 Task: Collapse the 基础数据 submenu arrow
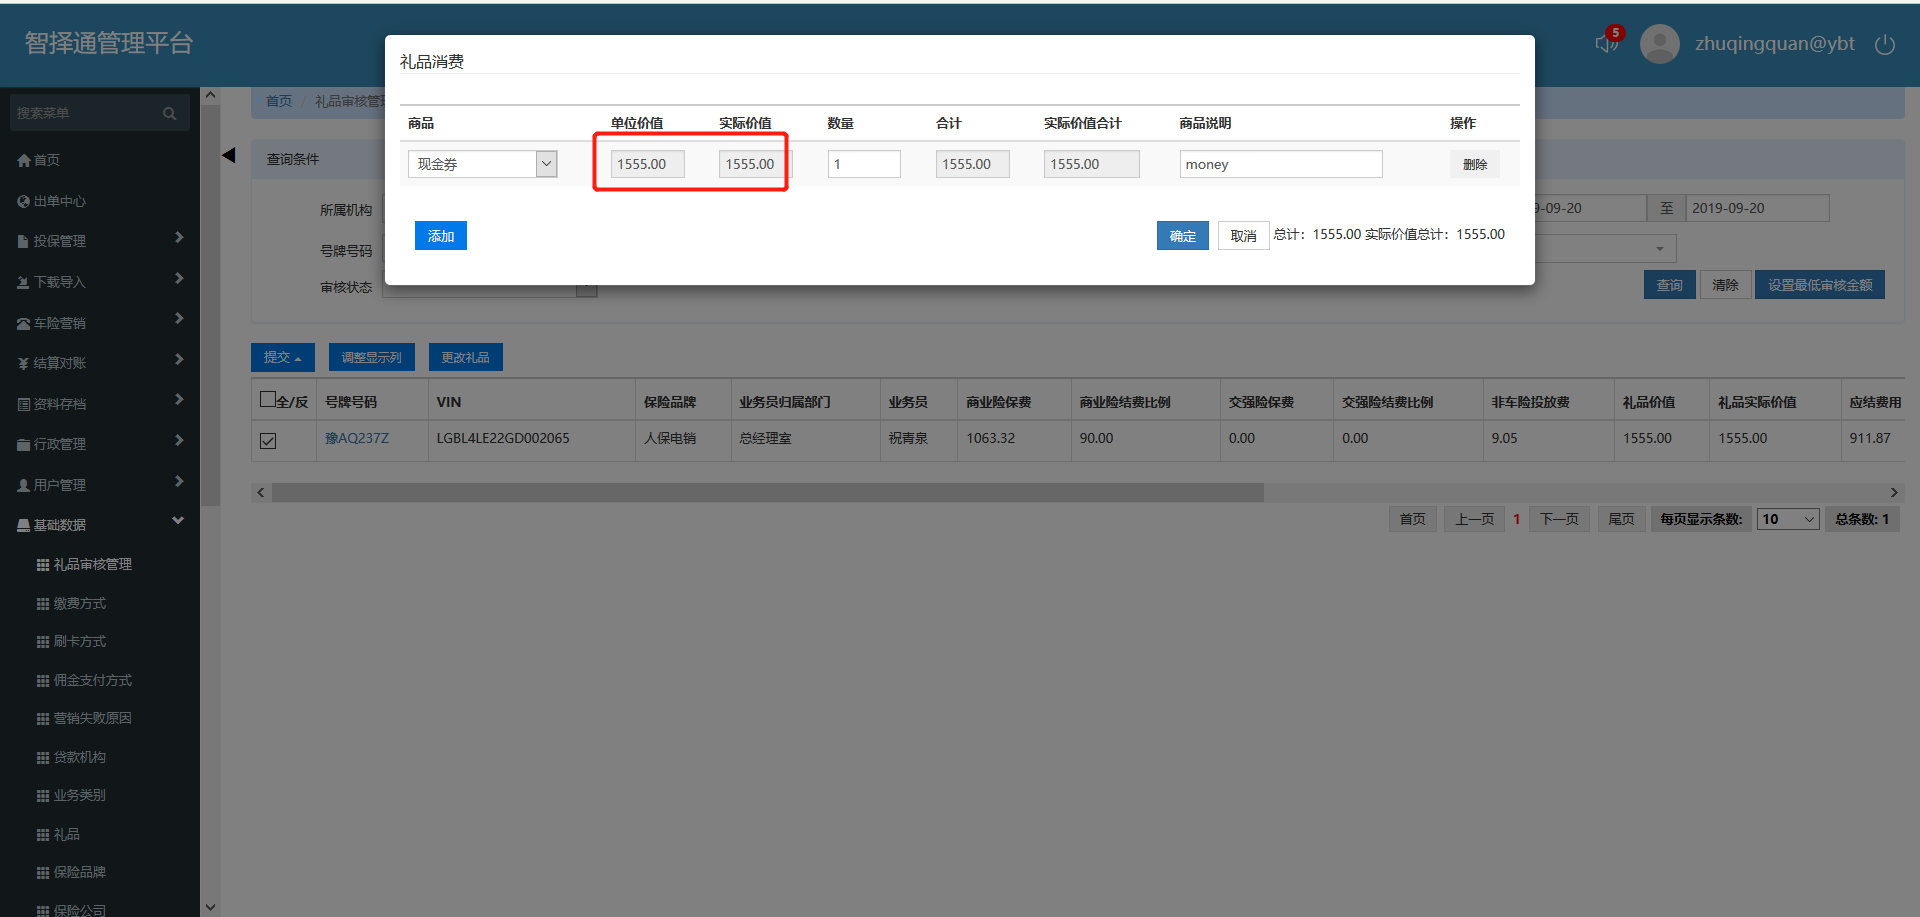(178, 521)
